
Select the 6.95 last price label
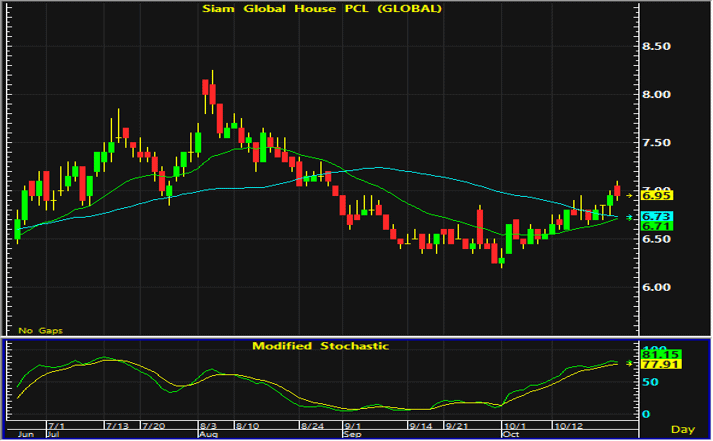click(657, 195)
